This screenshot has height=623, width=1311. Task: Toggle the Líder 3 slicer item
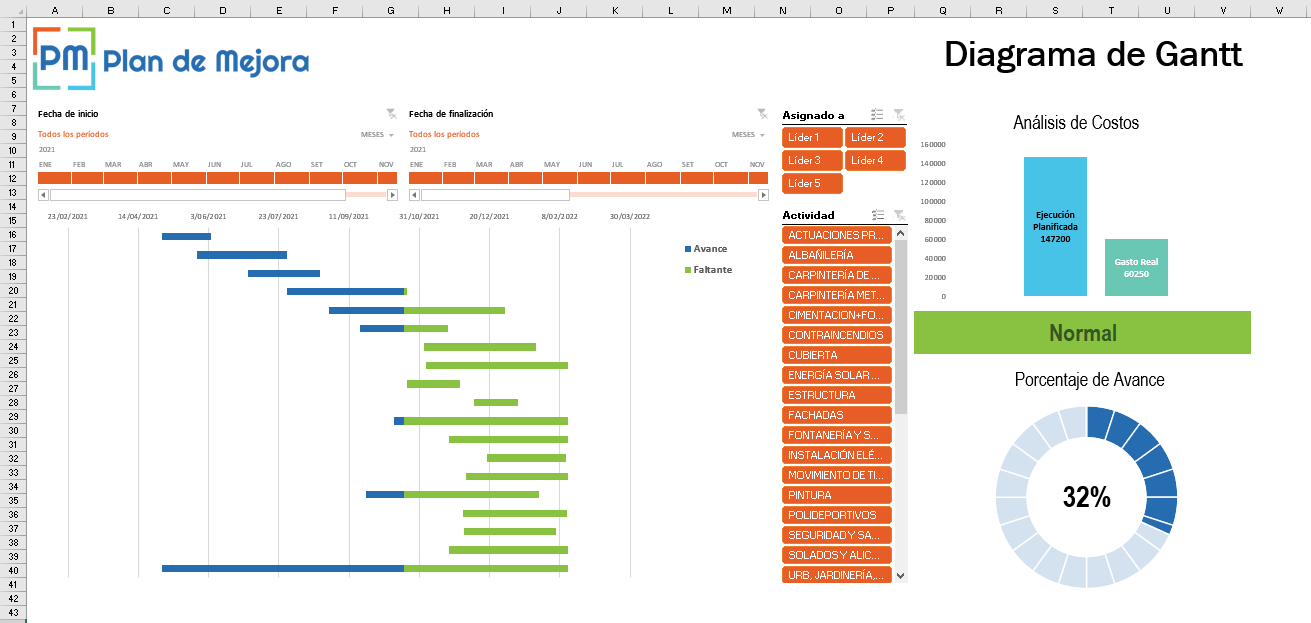(x=812, y=160)
